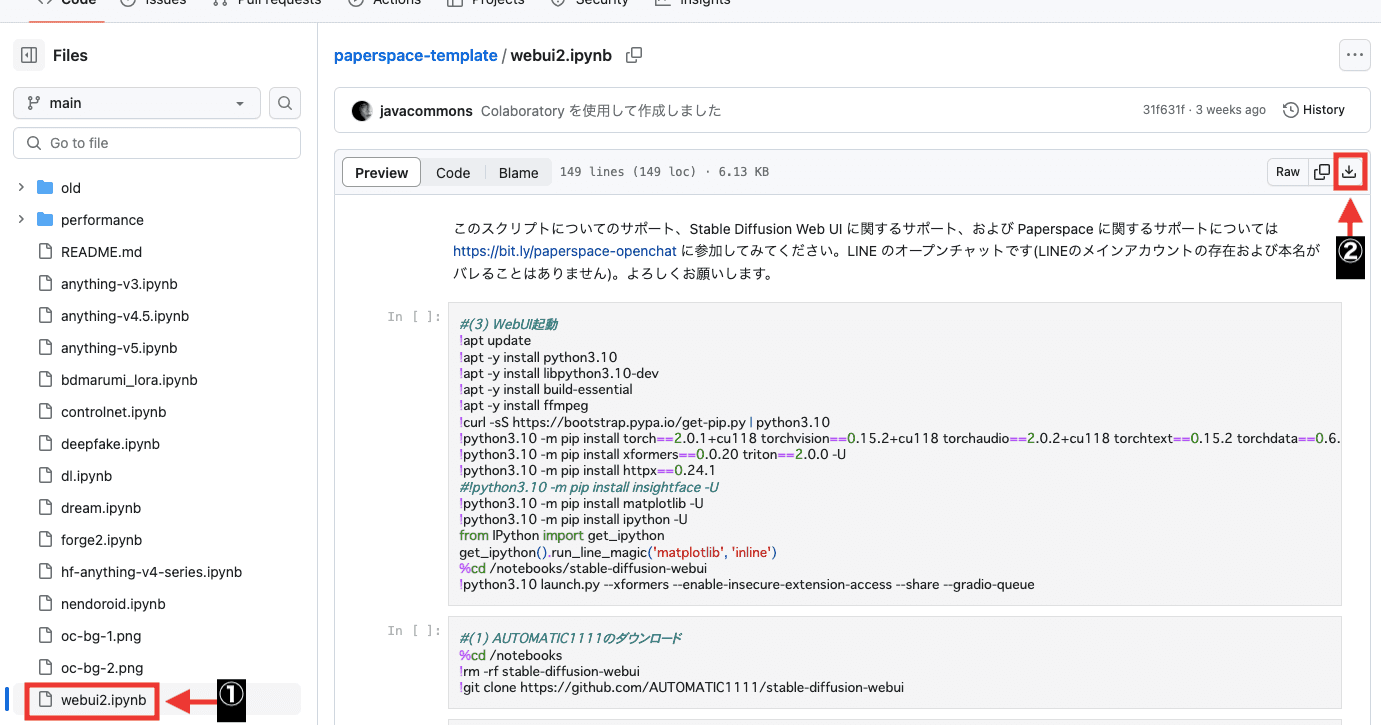Open the main branch dropdown

pyautogui.click(x=136, y=103)
